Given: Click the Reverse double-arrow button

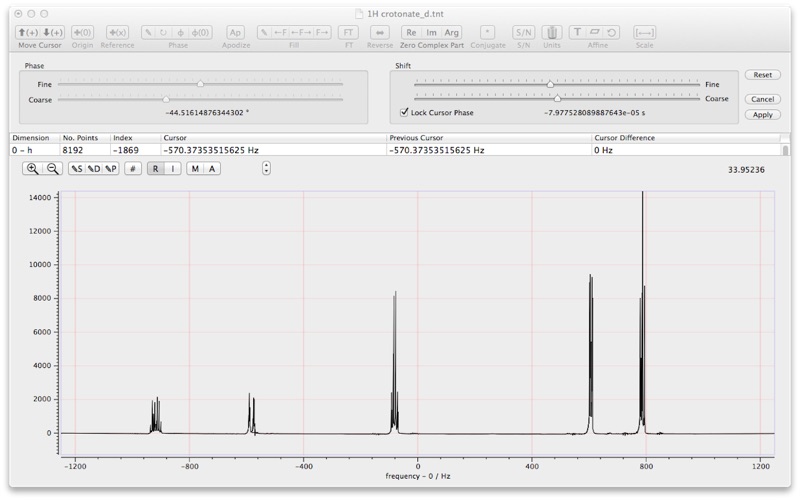Looking at the screenshot, I should coord(380,33).
